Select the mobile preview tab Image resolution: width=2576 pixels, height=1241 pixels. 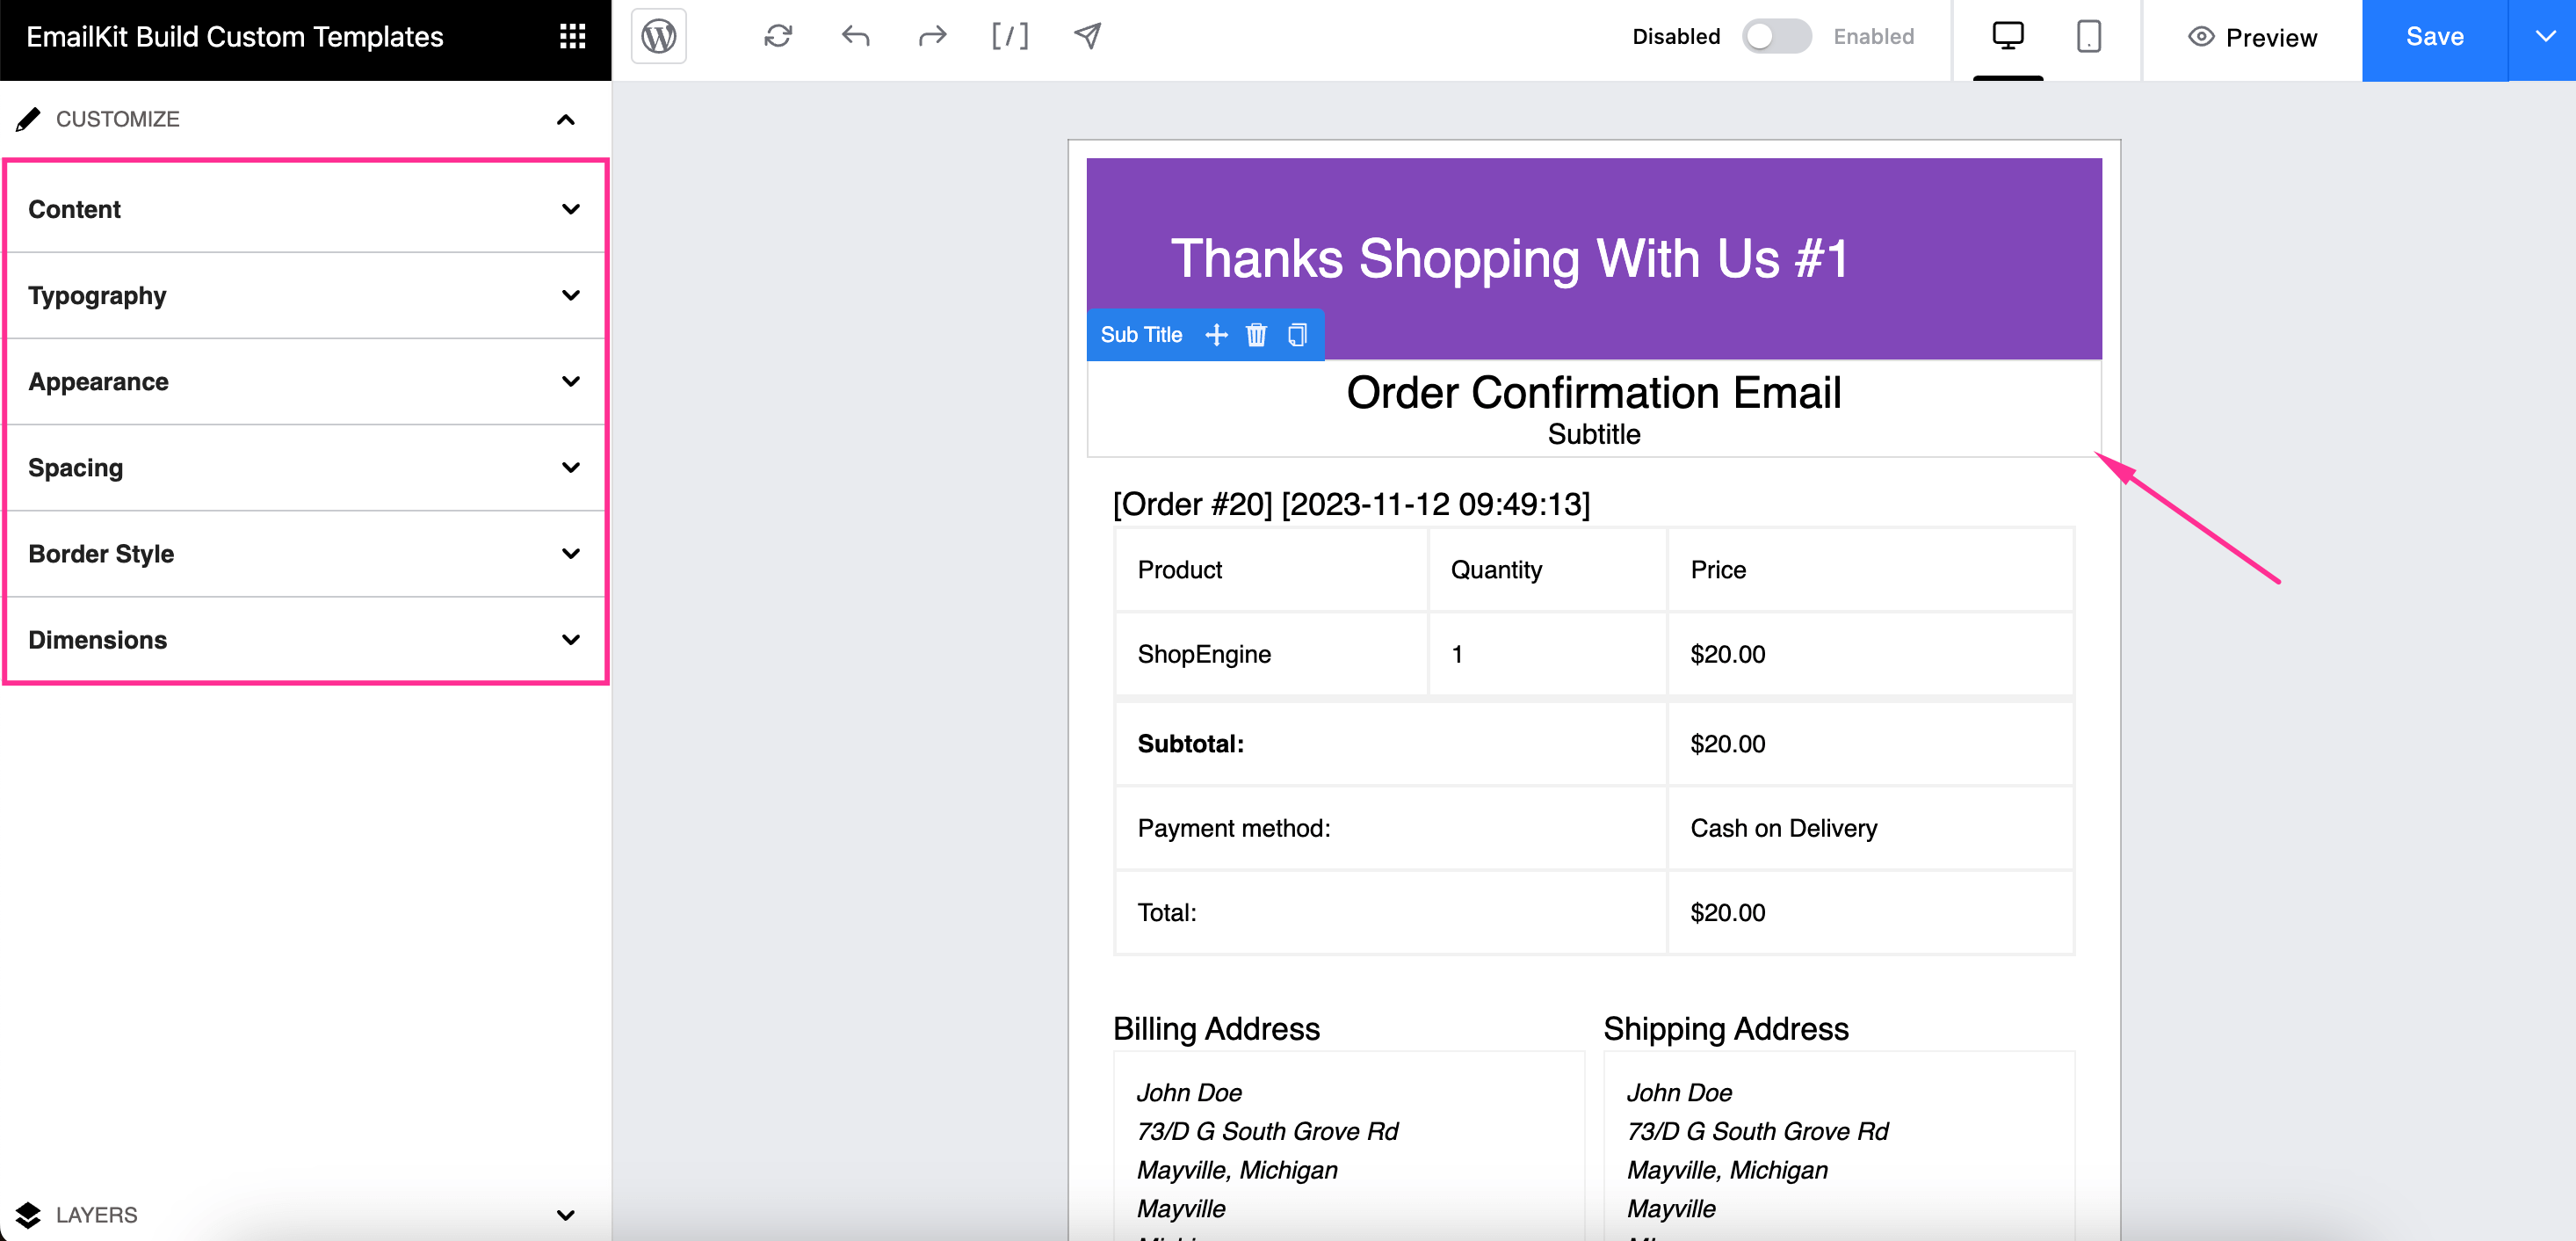2088,38
